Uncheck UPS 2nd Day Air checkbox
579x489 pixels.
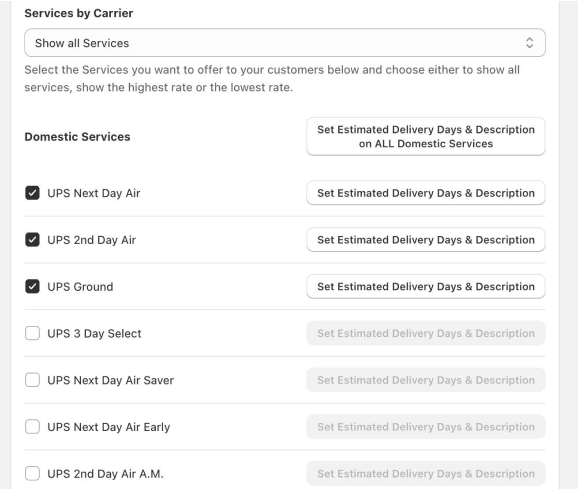32,240
